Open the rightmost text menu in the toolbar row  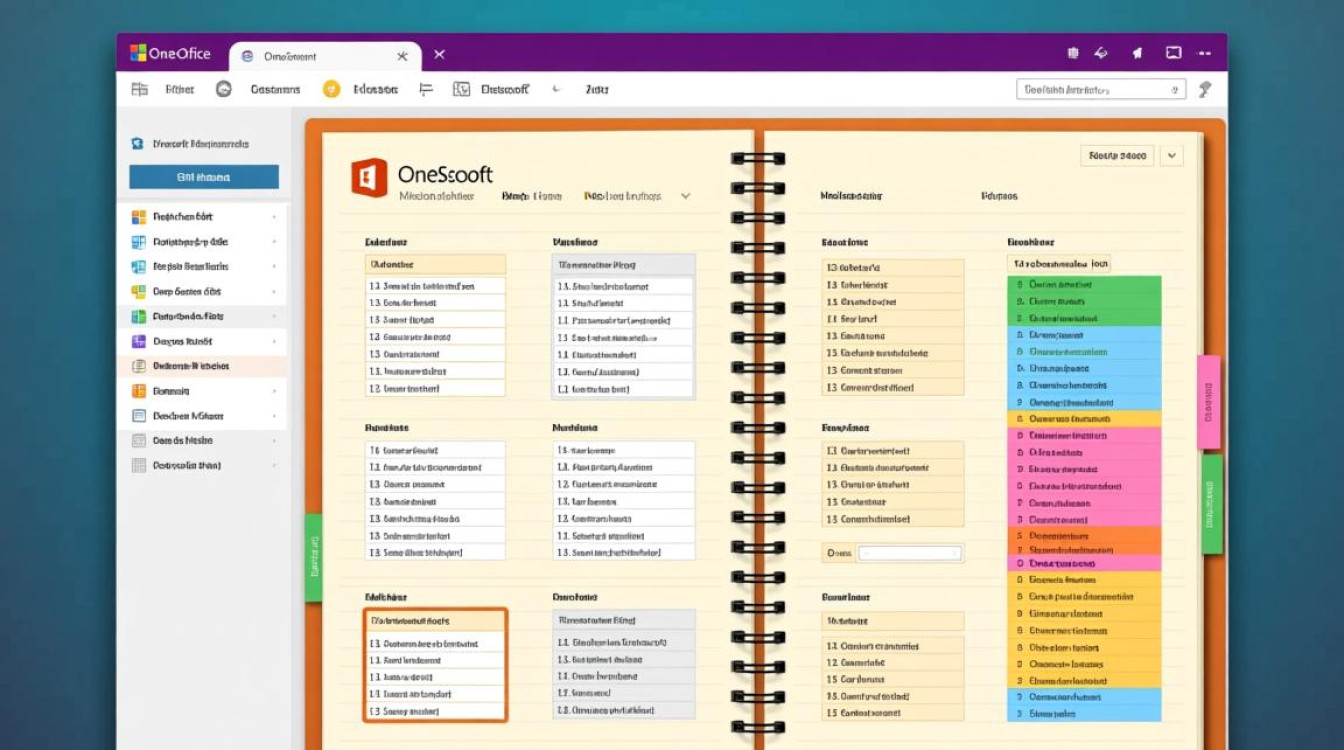click(597, 89)
